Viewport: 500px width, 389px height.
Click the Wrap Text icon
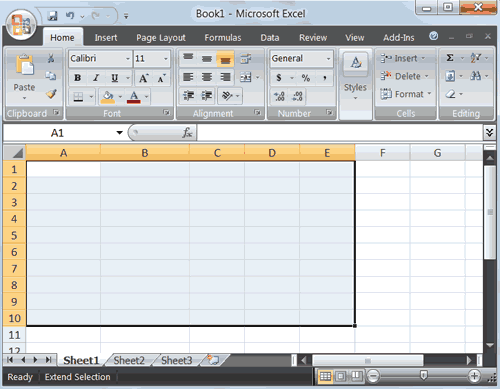[x=246, y=59]
